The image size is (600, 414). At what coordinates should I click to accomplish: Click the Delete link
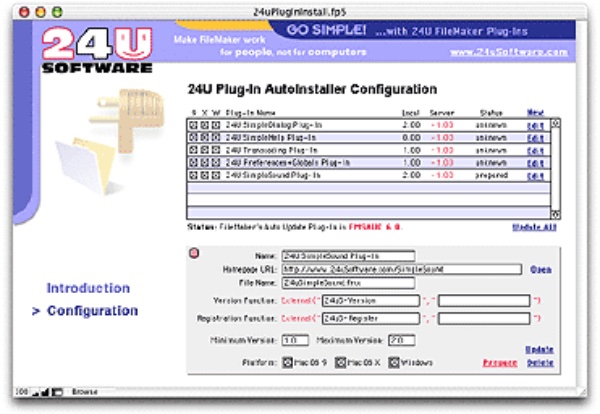pyautogui.click(x=540, y=363)
